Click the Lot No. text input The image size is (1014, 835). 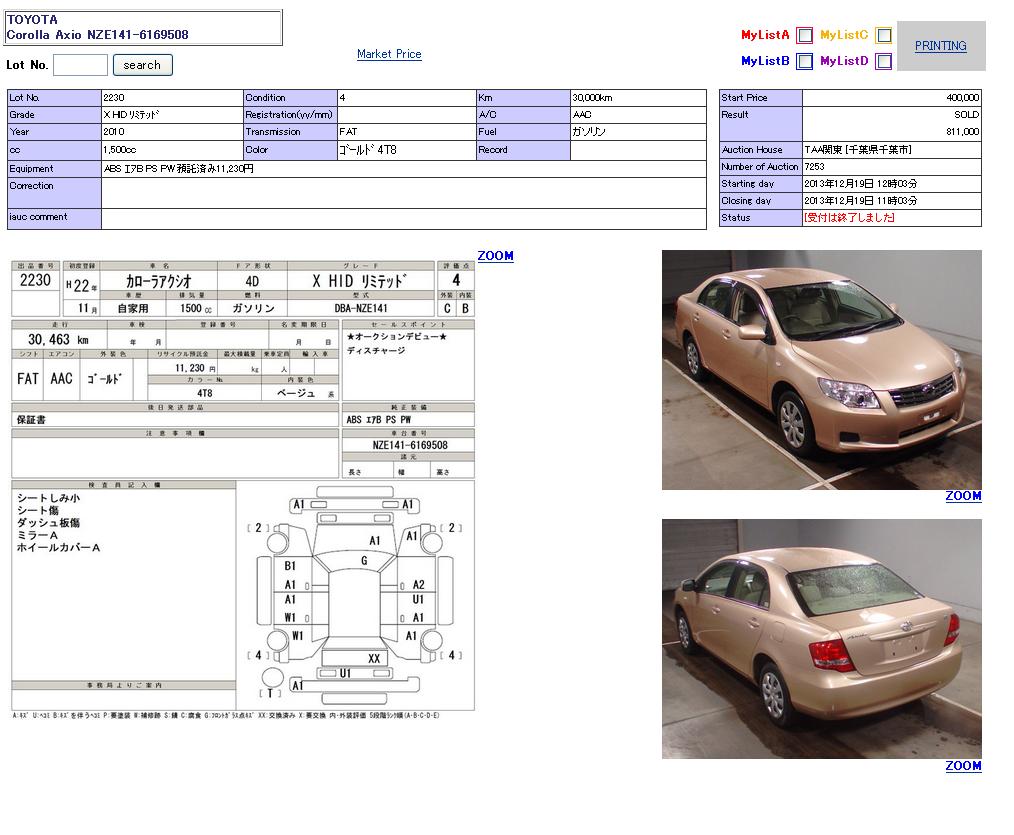pos(80,65)
